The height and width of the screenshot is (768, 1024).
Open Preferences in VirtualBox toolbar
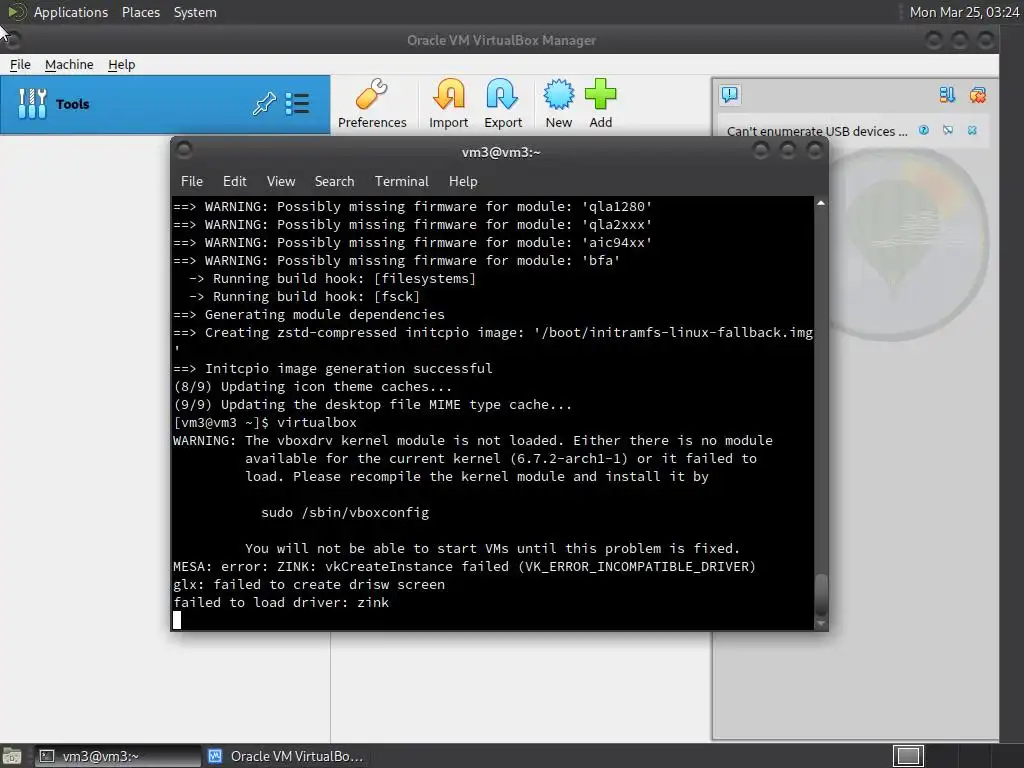[x=372, y=104]
